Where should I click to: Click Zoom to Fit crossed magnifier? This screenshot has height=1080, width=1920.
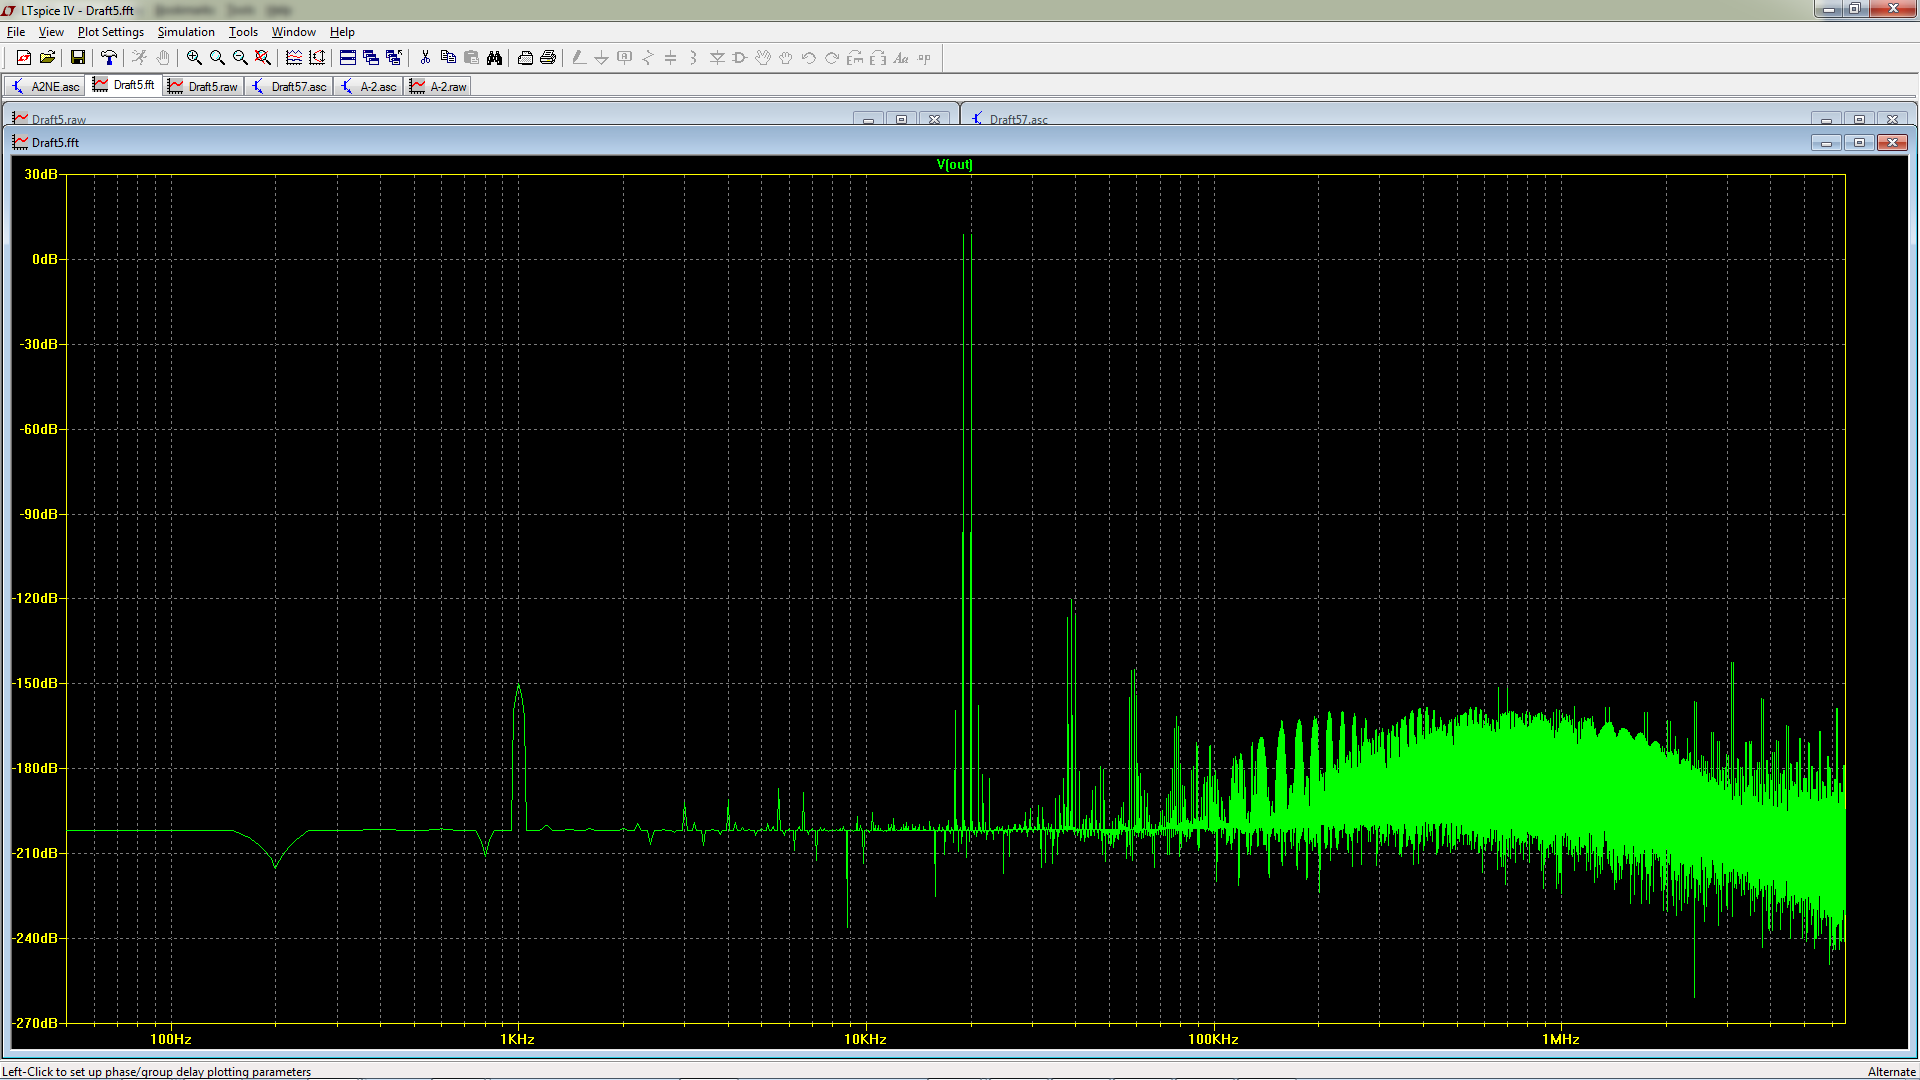click(263, 58)
